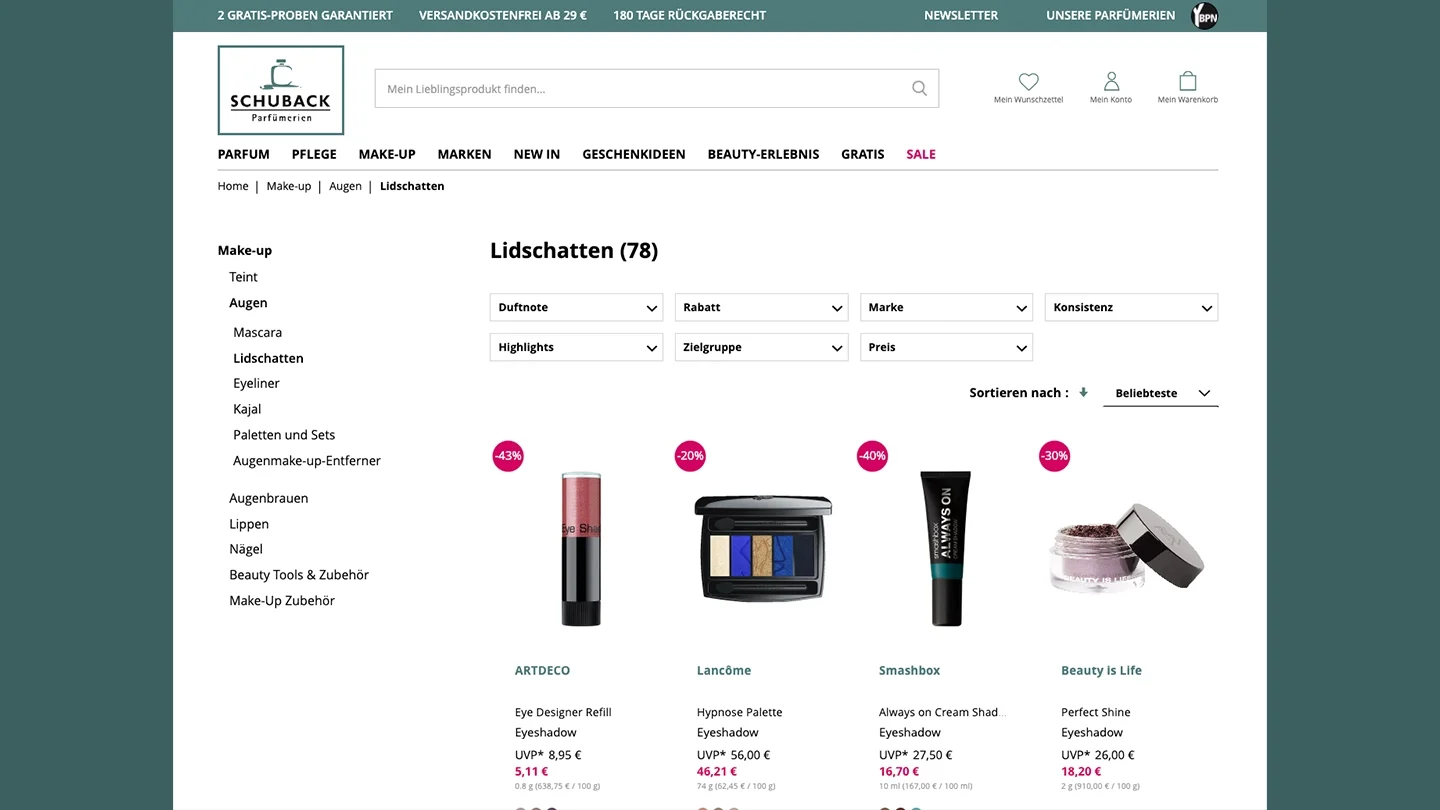
Task: Select Mascara category
Action: coord(257,332)
